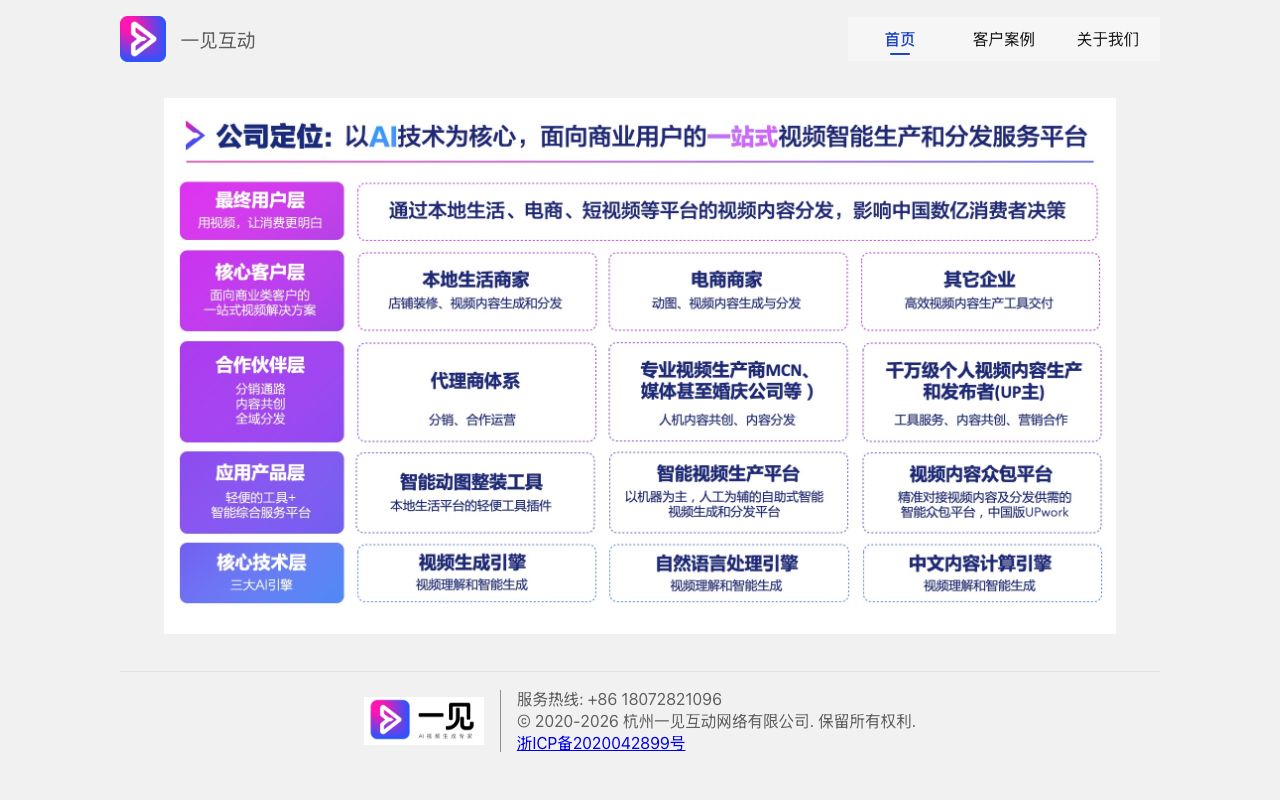Click the 应用产品层 block

click(261, 492)
